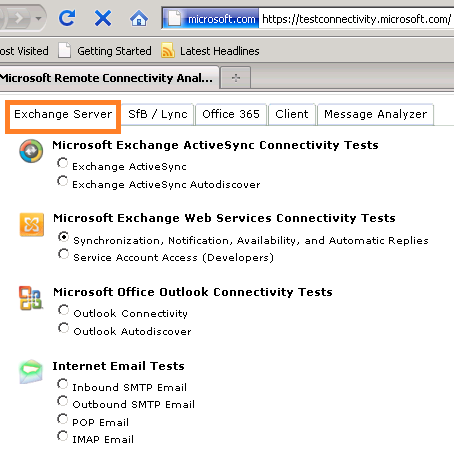Click the testconnectivity.microsoft.com URL field
This screenshot has width=454, height=475.
point(356,19)
